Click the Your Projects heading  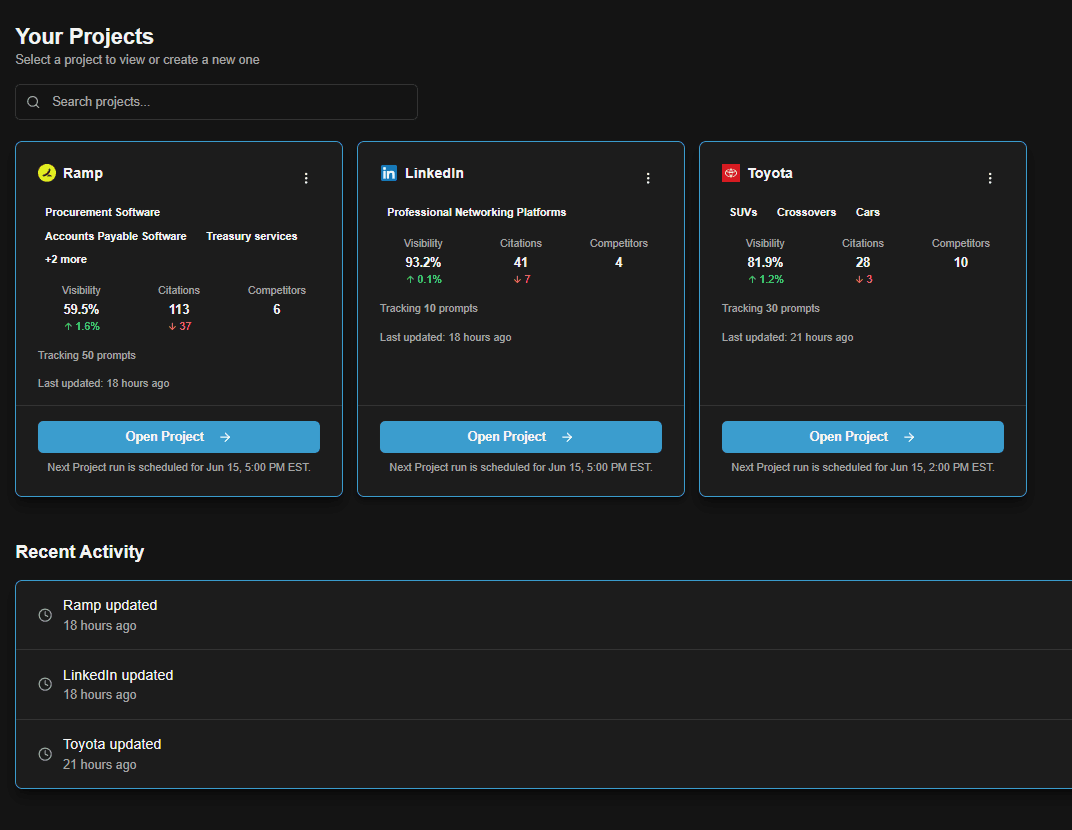click(x=85, y=36)
